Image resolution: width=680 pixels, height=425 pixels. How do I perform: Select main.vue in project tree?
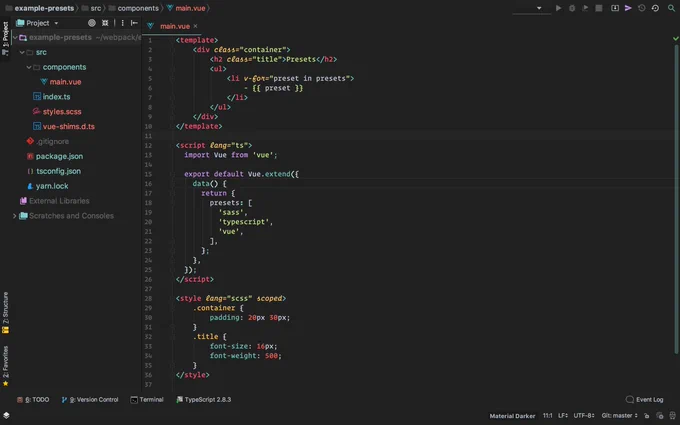point(65,82)
